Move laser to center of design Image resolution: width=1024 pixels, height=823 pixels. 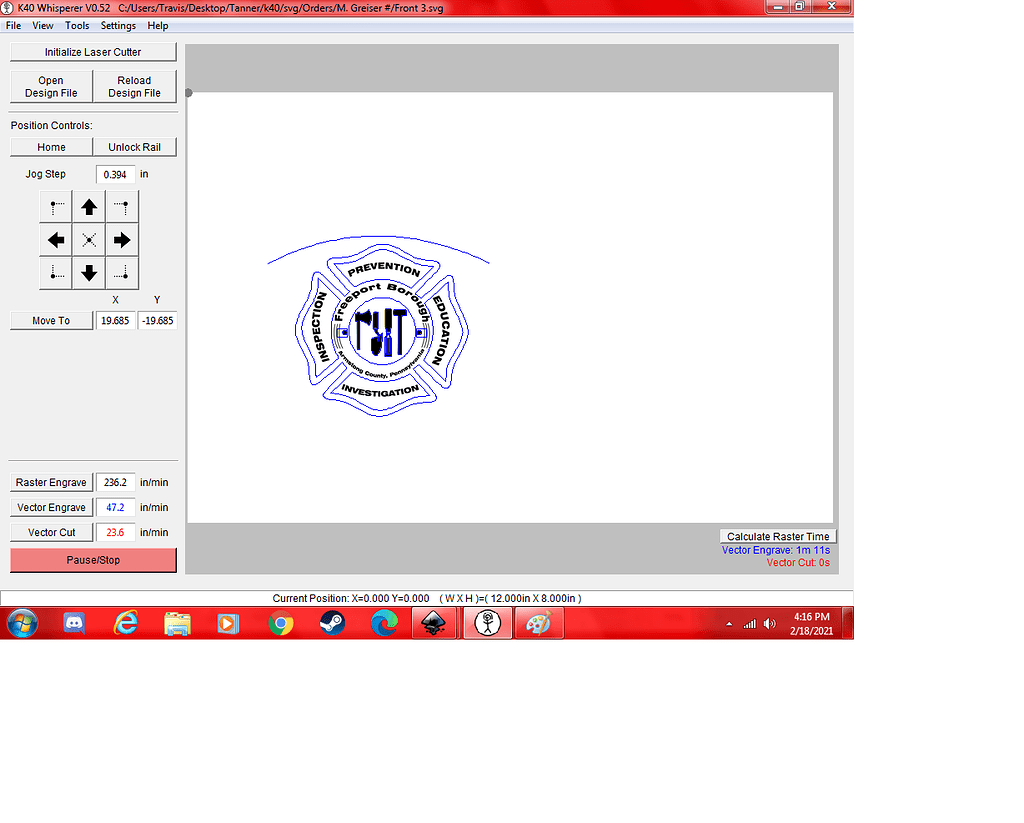pyautogui.click(x=89, y=240)
